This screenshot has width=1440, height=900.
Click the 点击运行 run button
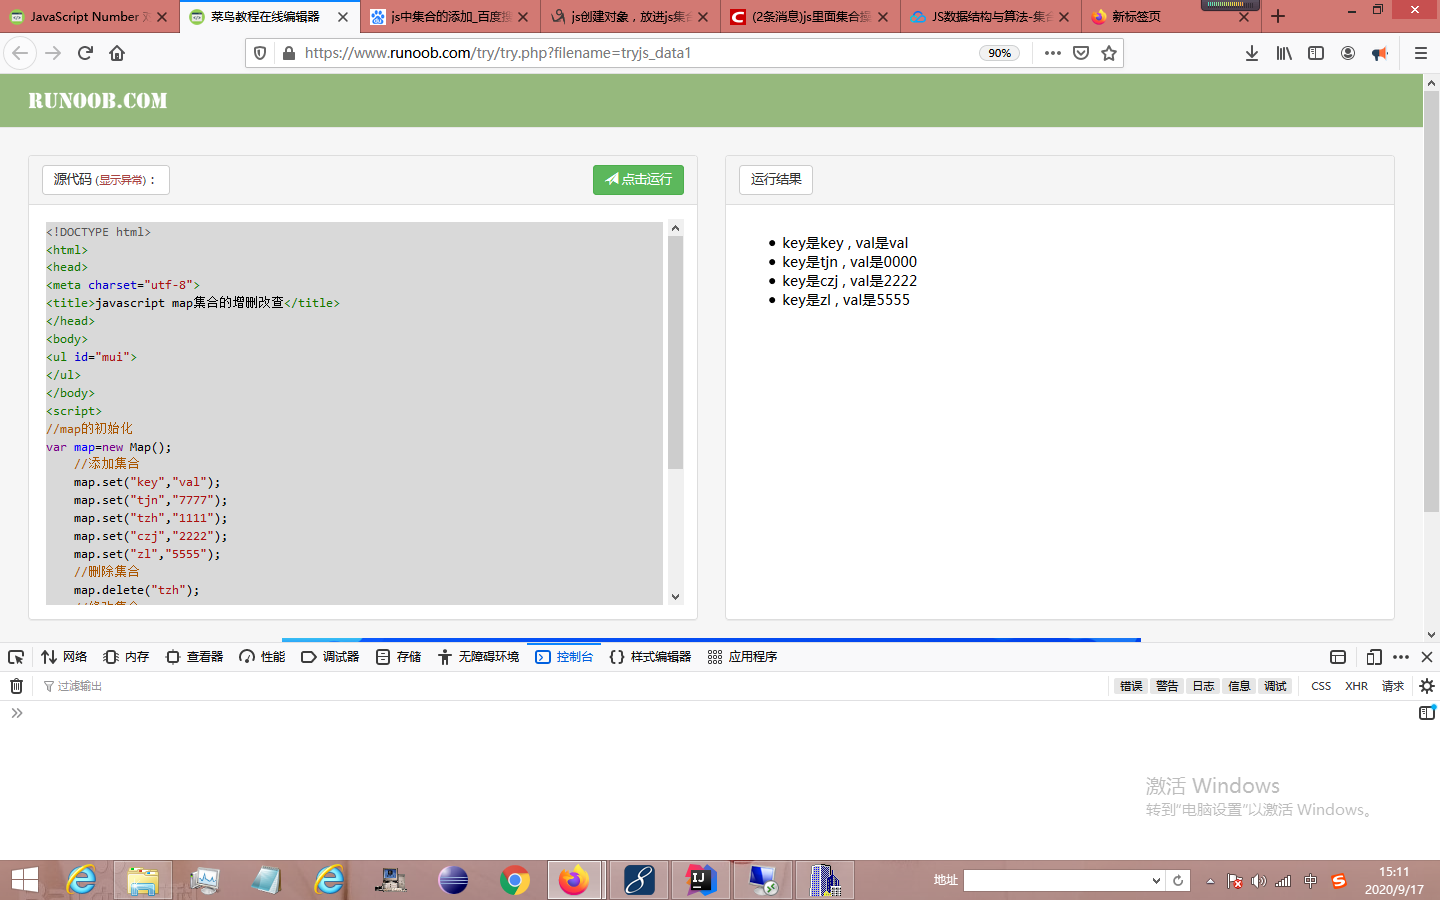[638, 180]
